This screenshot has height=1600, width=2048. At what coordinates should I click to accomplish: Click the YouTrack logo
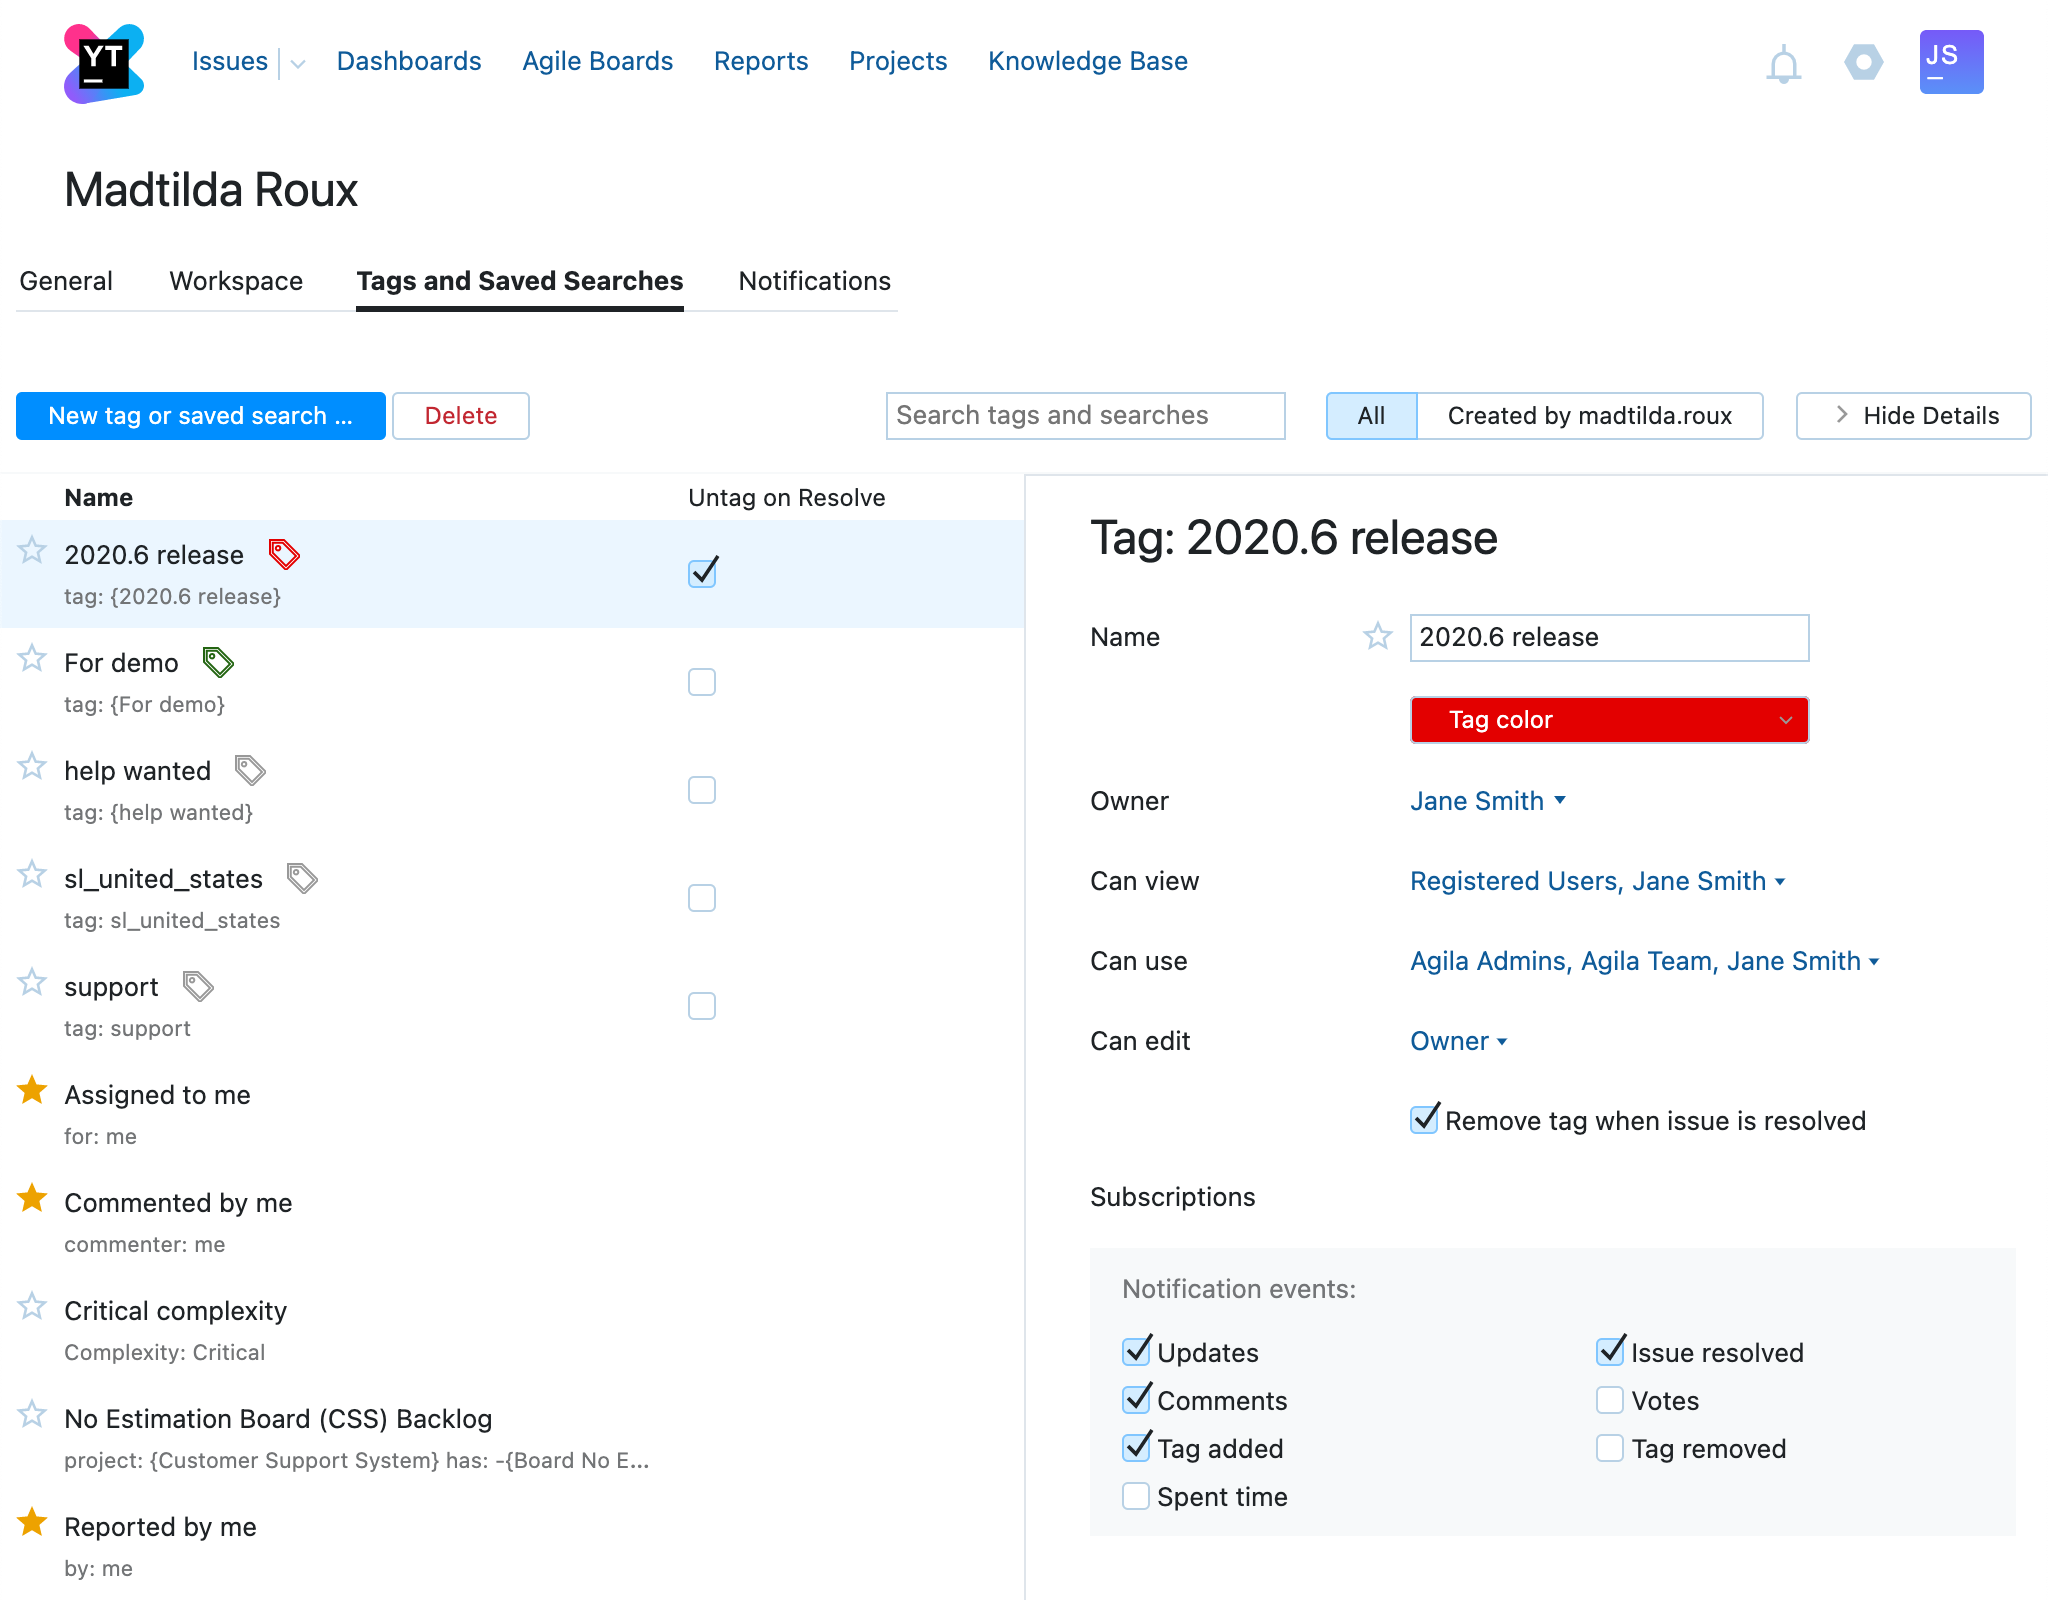103,61
